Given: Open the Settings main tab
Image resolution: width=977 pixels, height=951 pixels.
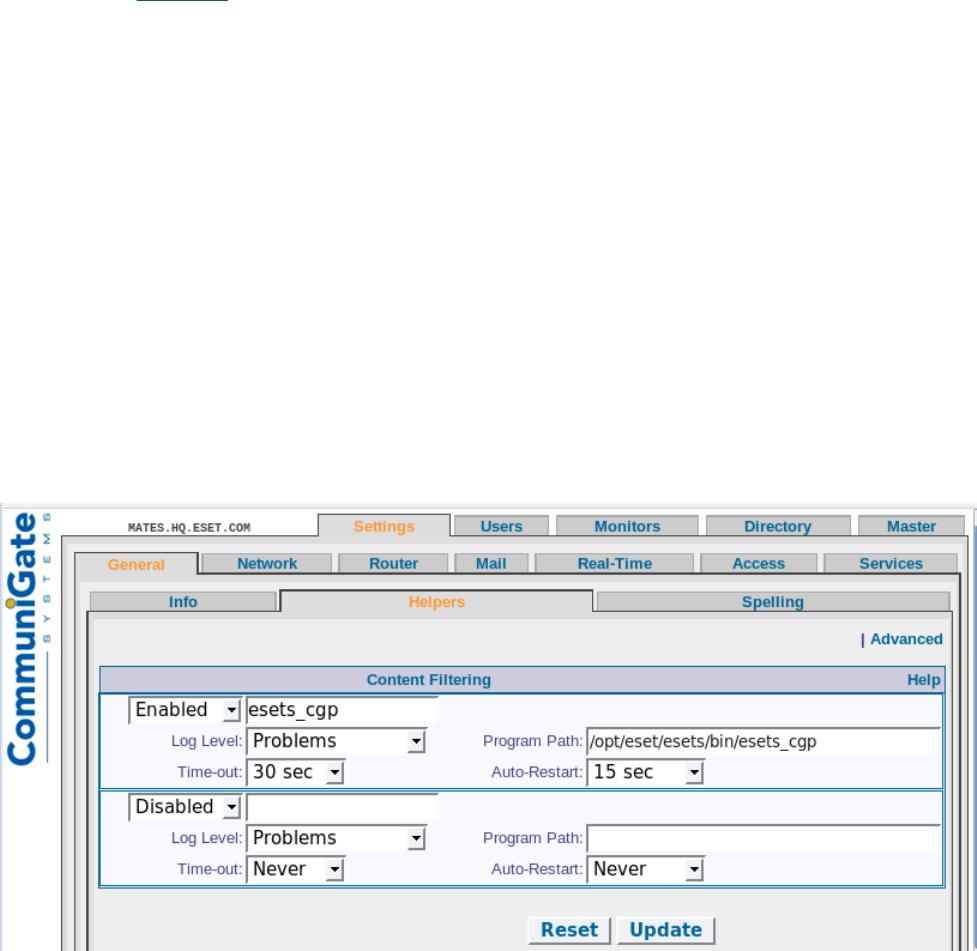Looking at the screenshot, I should tap(384, 526).
